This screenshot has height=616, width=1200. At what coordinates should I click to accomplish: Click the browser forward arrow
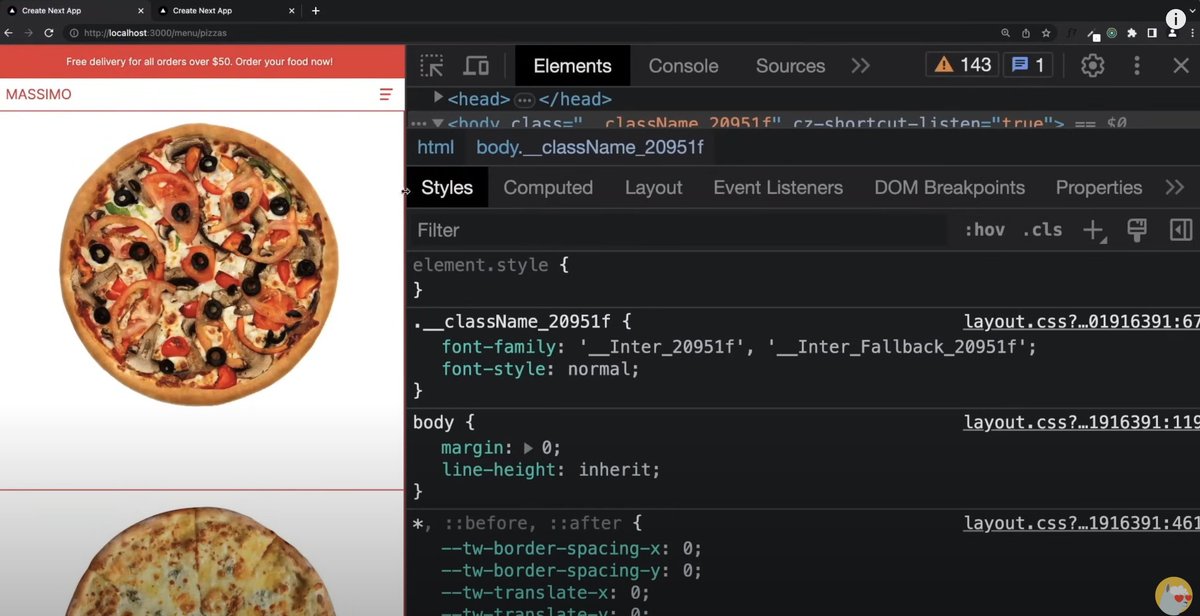(x=28, y=33)
